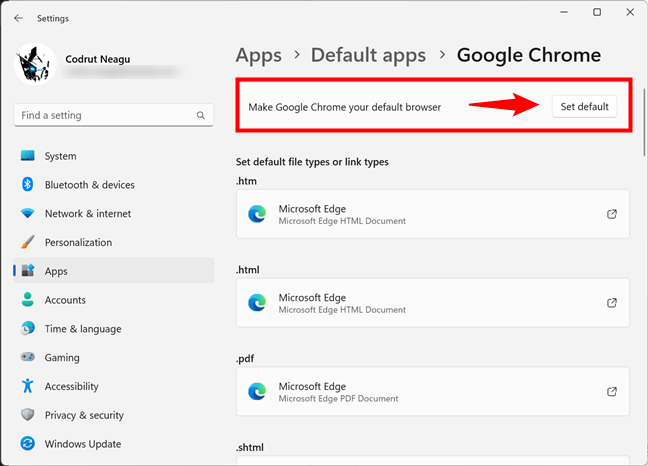Go to Apps breadcrumb link
This screenshot has height=466, width=648.
258,55
